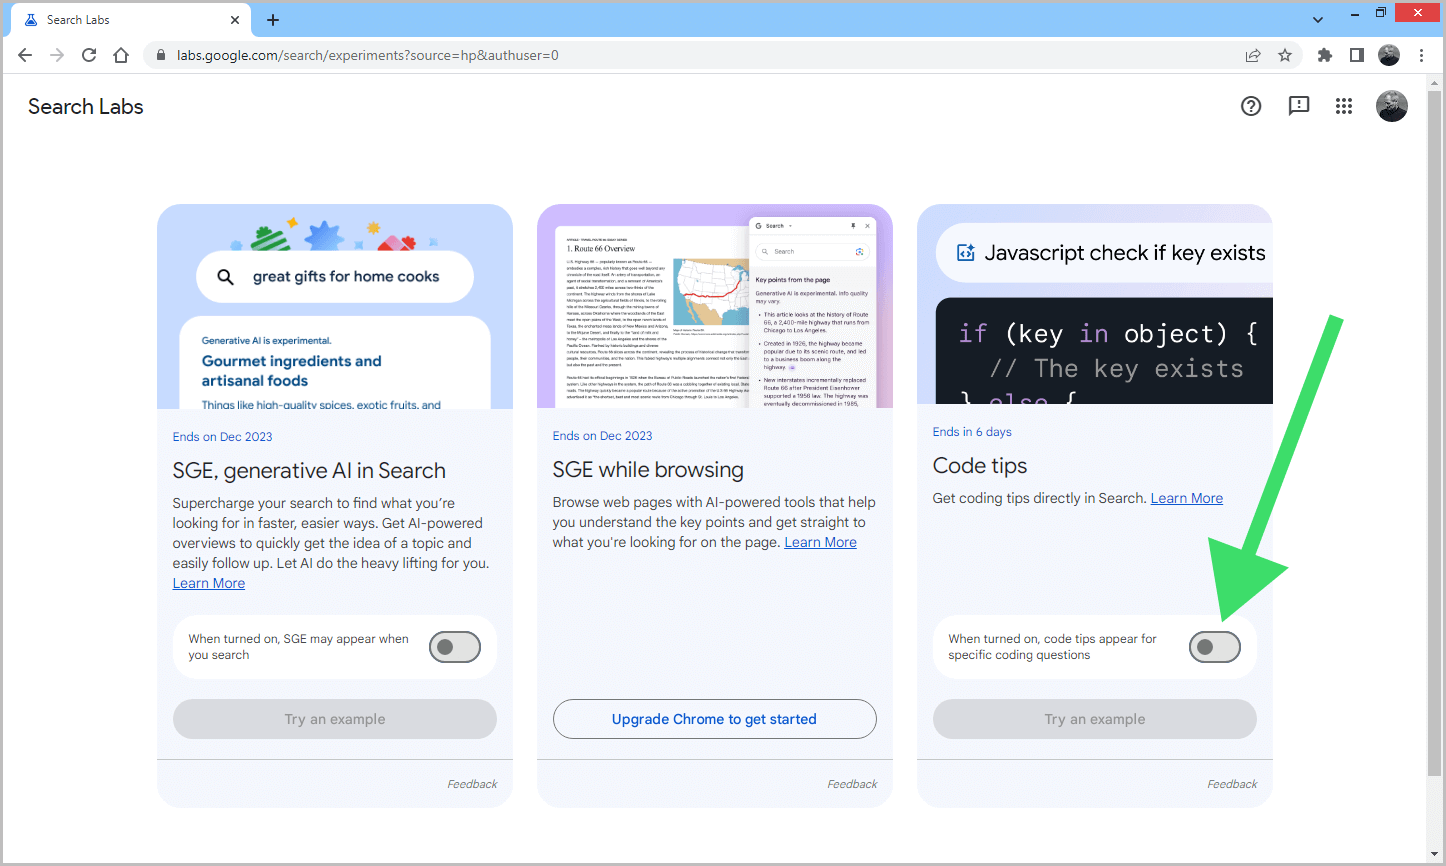
Task: Click the Javascript key exists preview image
Action: 1095,305
